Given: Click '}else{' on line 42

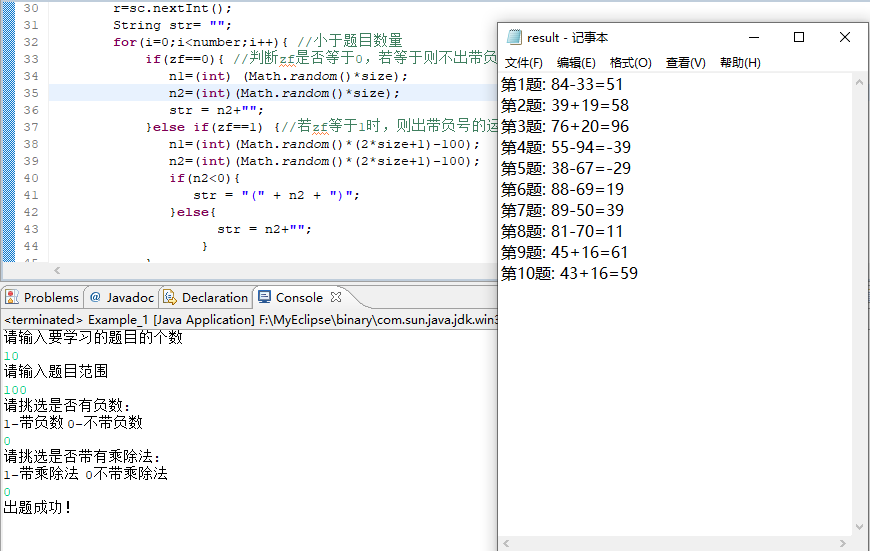Looking at the screenshot, I should (193, 212).
